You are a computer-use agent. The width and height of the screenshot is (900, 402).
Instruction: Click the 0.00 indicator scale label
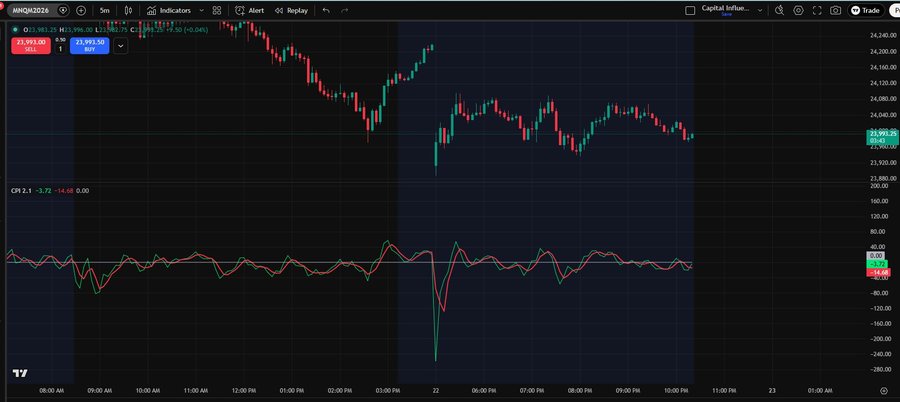(876, 255)
